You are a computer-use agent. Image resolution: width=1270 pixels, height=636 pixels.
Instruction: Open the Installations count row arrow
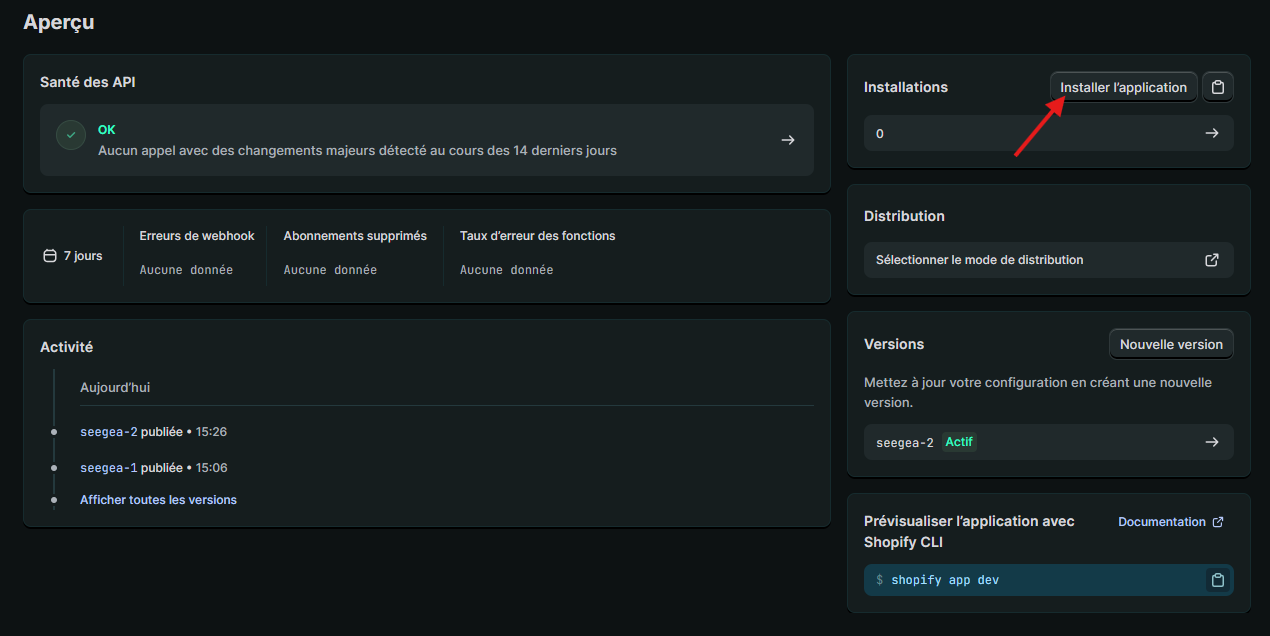(1212, 133)
